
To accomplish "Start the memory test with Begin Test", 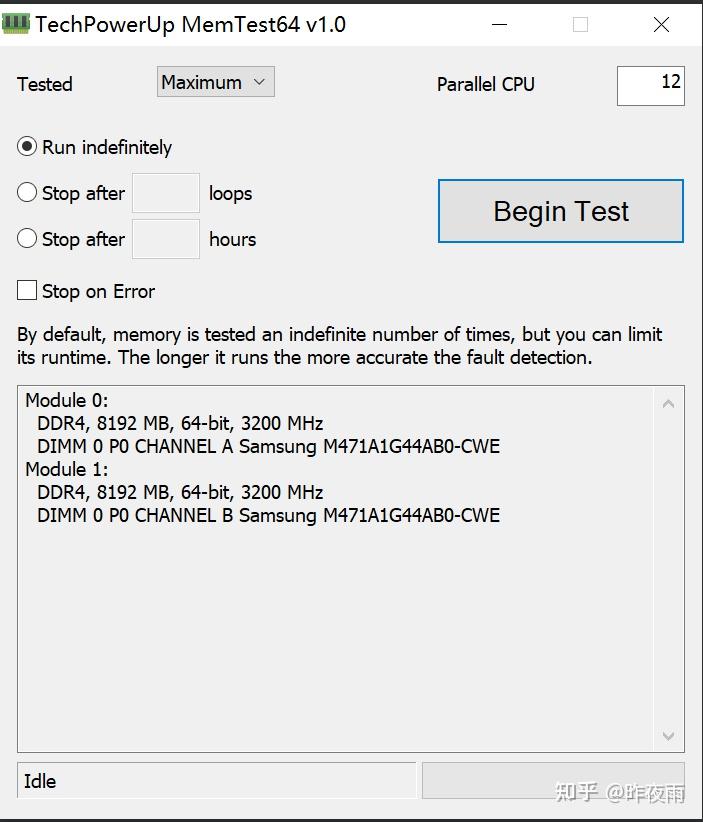I will [x=561, y=211].
